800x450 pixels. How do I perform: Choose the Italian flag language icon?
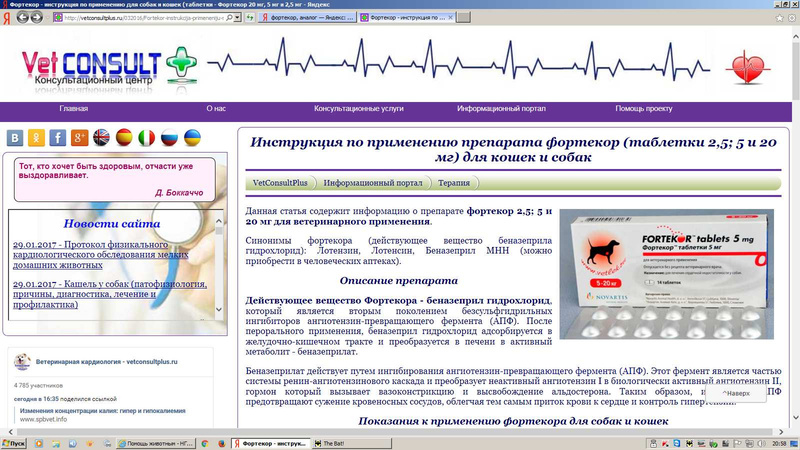pos(147,138)
